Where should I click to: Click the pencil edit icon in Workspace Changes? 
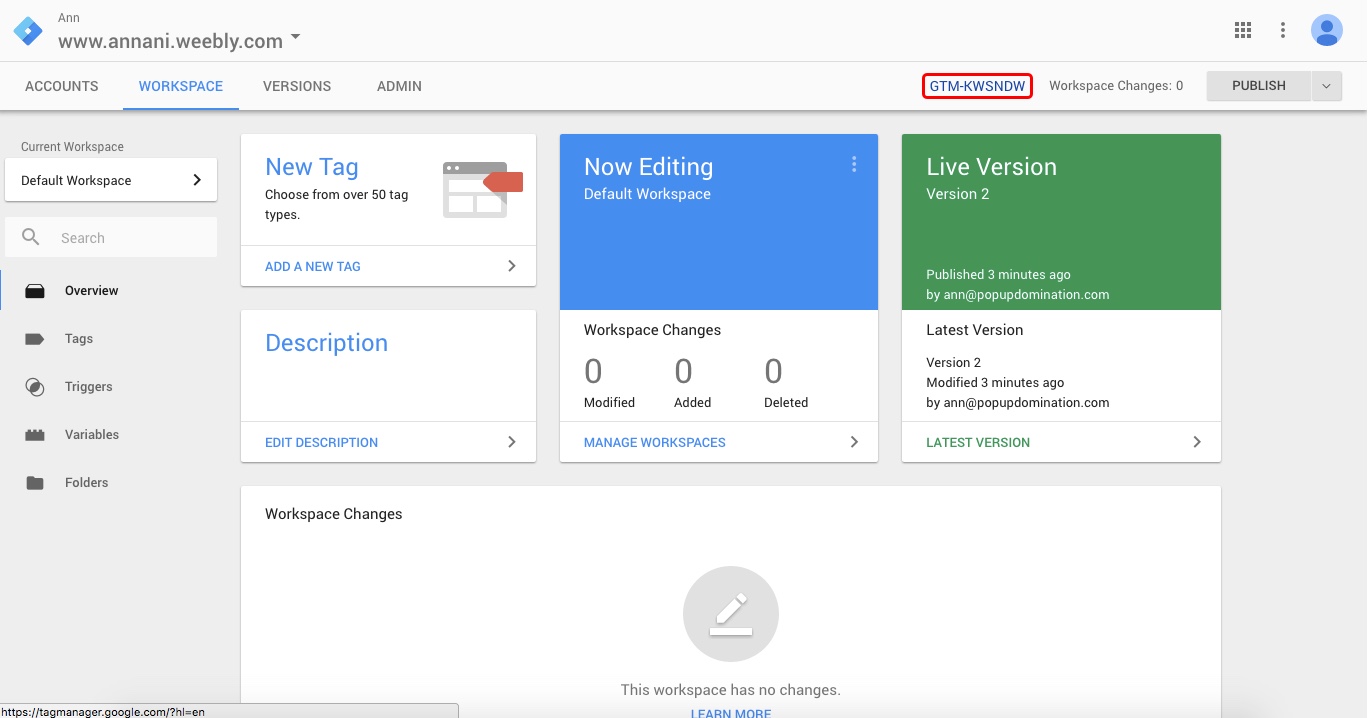point(731,614)
